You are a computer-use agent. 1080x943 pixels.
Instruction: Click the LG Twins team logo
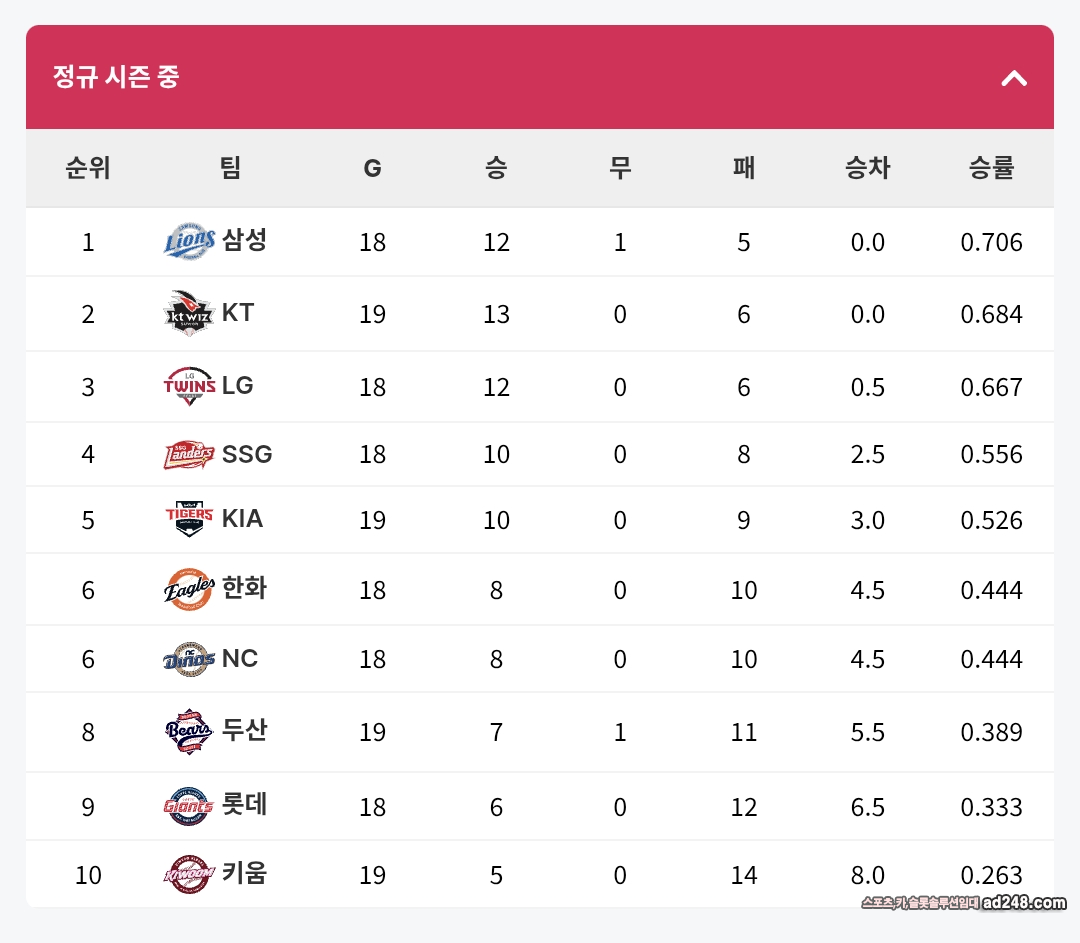189,387
